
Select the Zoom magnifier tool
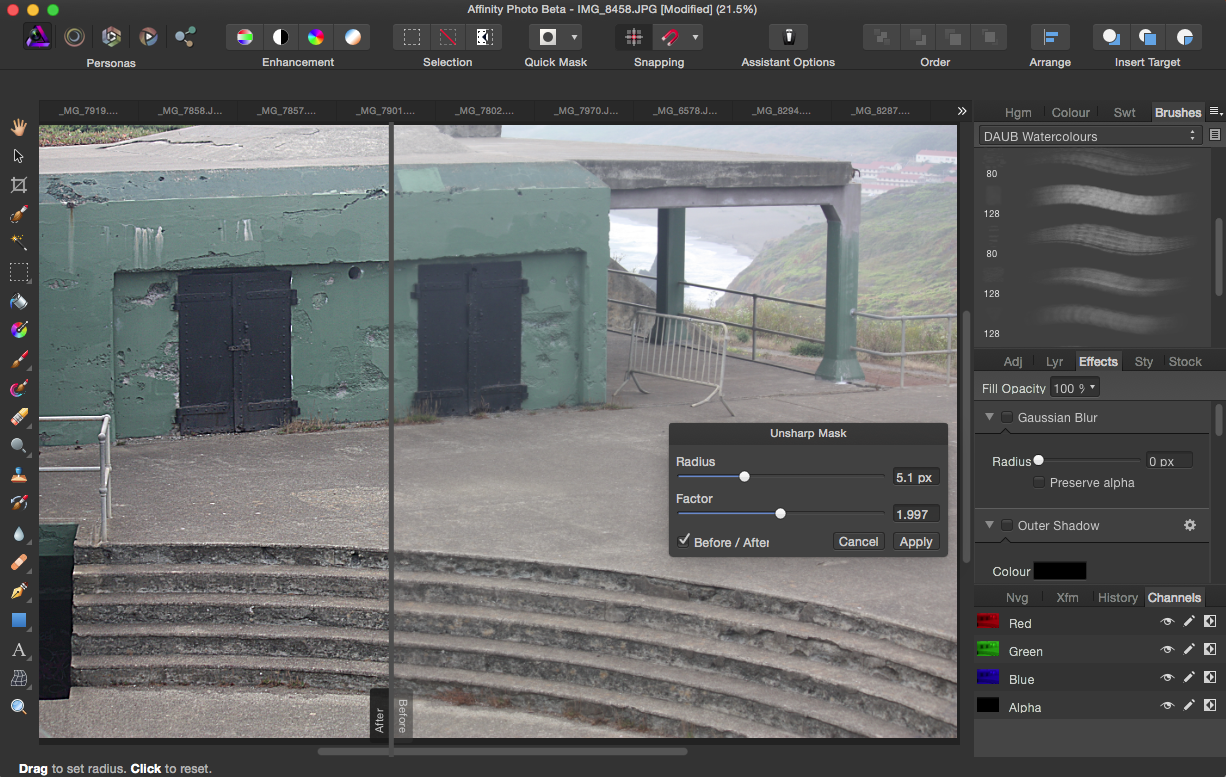18,707
